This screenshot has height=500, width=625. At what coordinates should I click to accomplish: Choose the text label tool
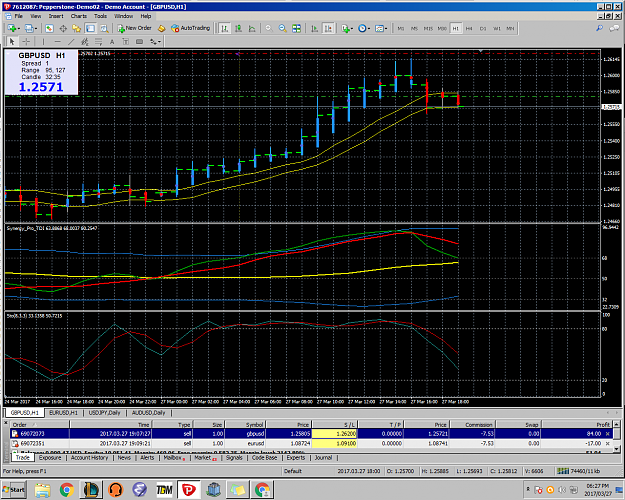point(112,41)
